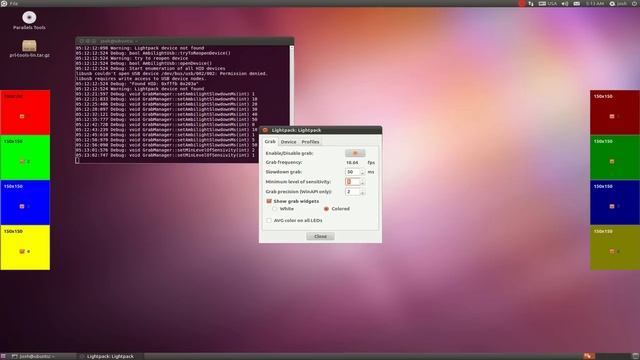Click the Lightpack dialog title bar icon
Viewport: 640px width, 360px height.
click(265, 130)
